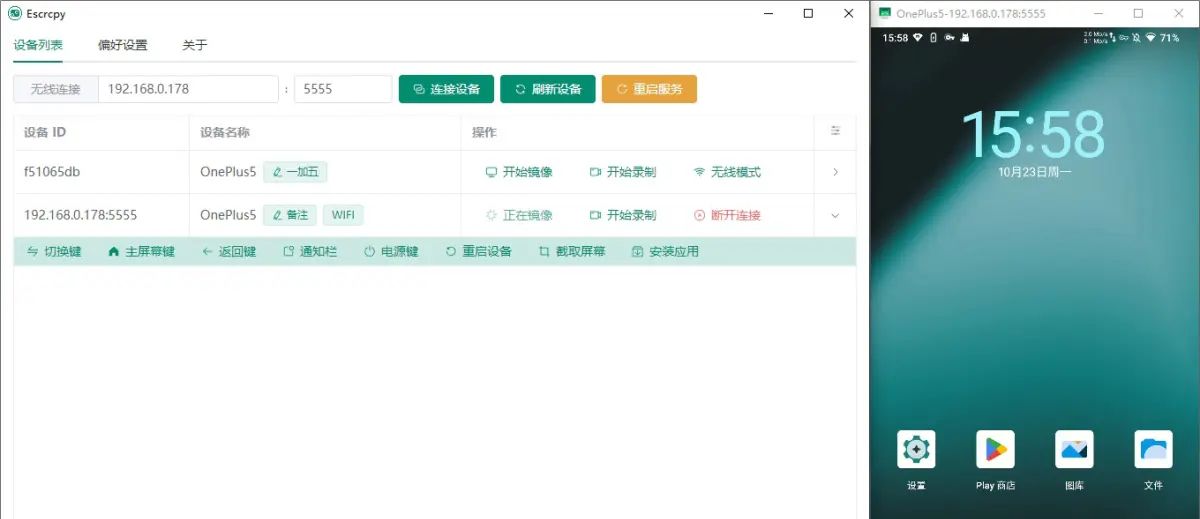Open 文件 app on the phone mirror
The height and width of the screenshot is (519, 1200).
coord(1153,460)
